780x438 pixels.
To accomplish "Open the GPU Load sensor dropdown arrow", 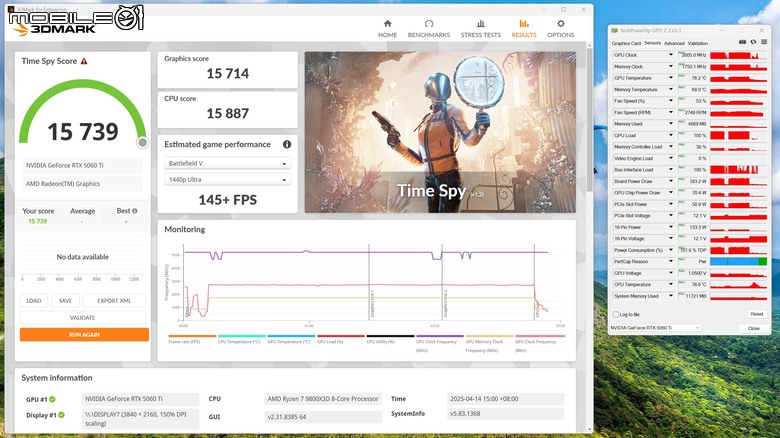I will click(671, 135).
